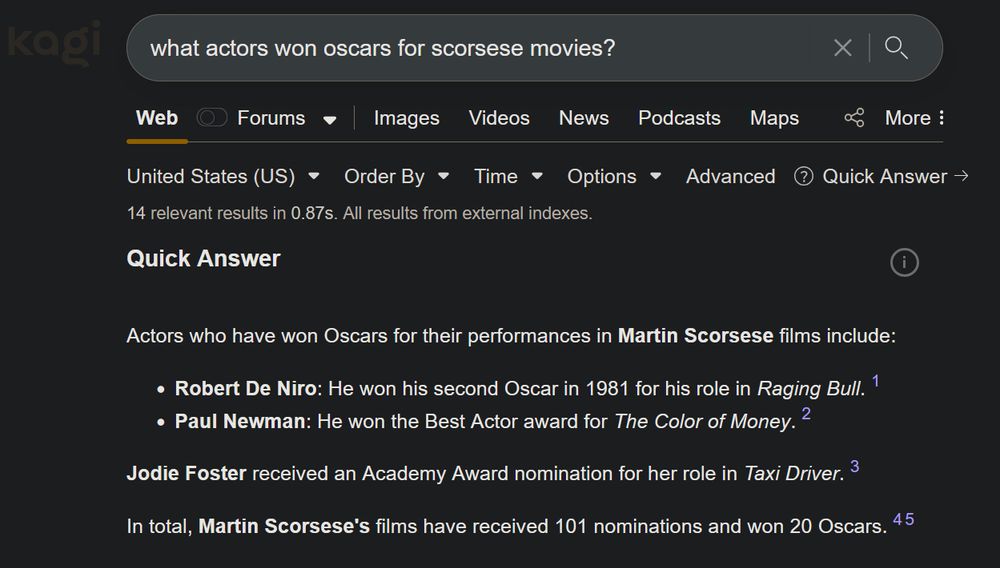Click the magnifying glass search icon

coord(896,48)
